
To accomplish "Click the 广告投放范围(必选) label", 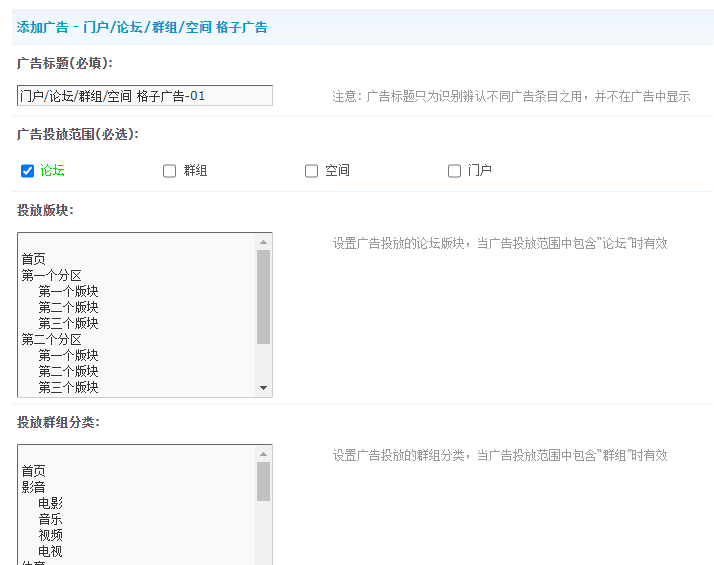I will coord(78,134).
